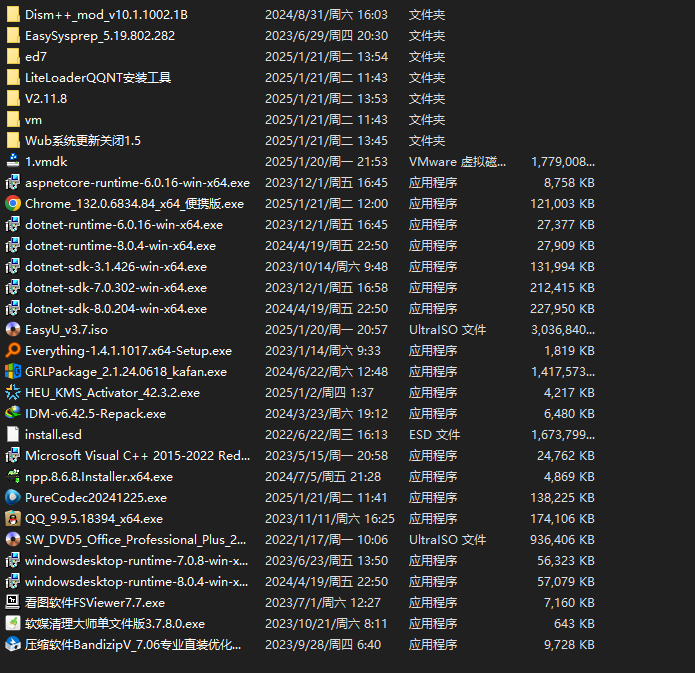The image size is (695, 673).
Task: Click the GRLPackage kafan file icon
Action: 13,371
